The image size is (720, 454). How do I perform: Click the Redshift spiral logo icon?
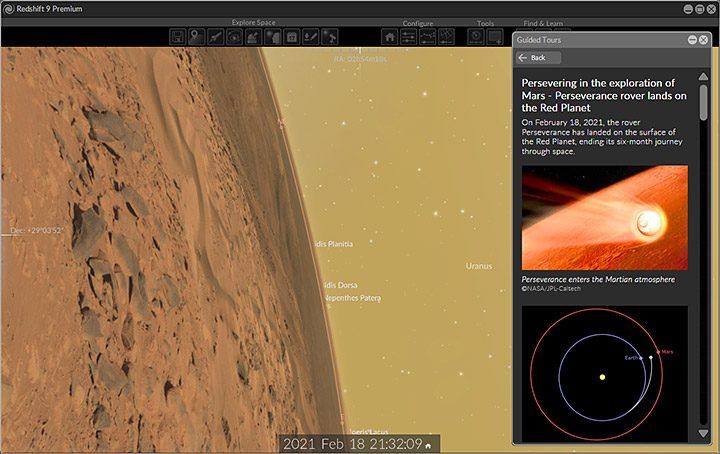point(8,9)
